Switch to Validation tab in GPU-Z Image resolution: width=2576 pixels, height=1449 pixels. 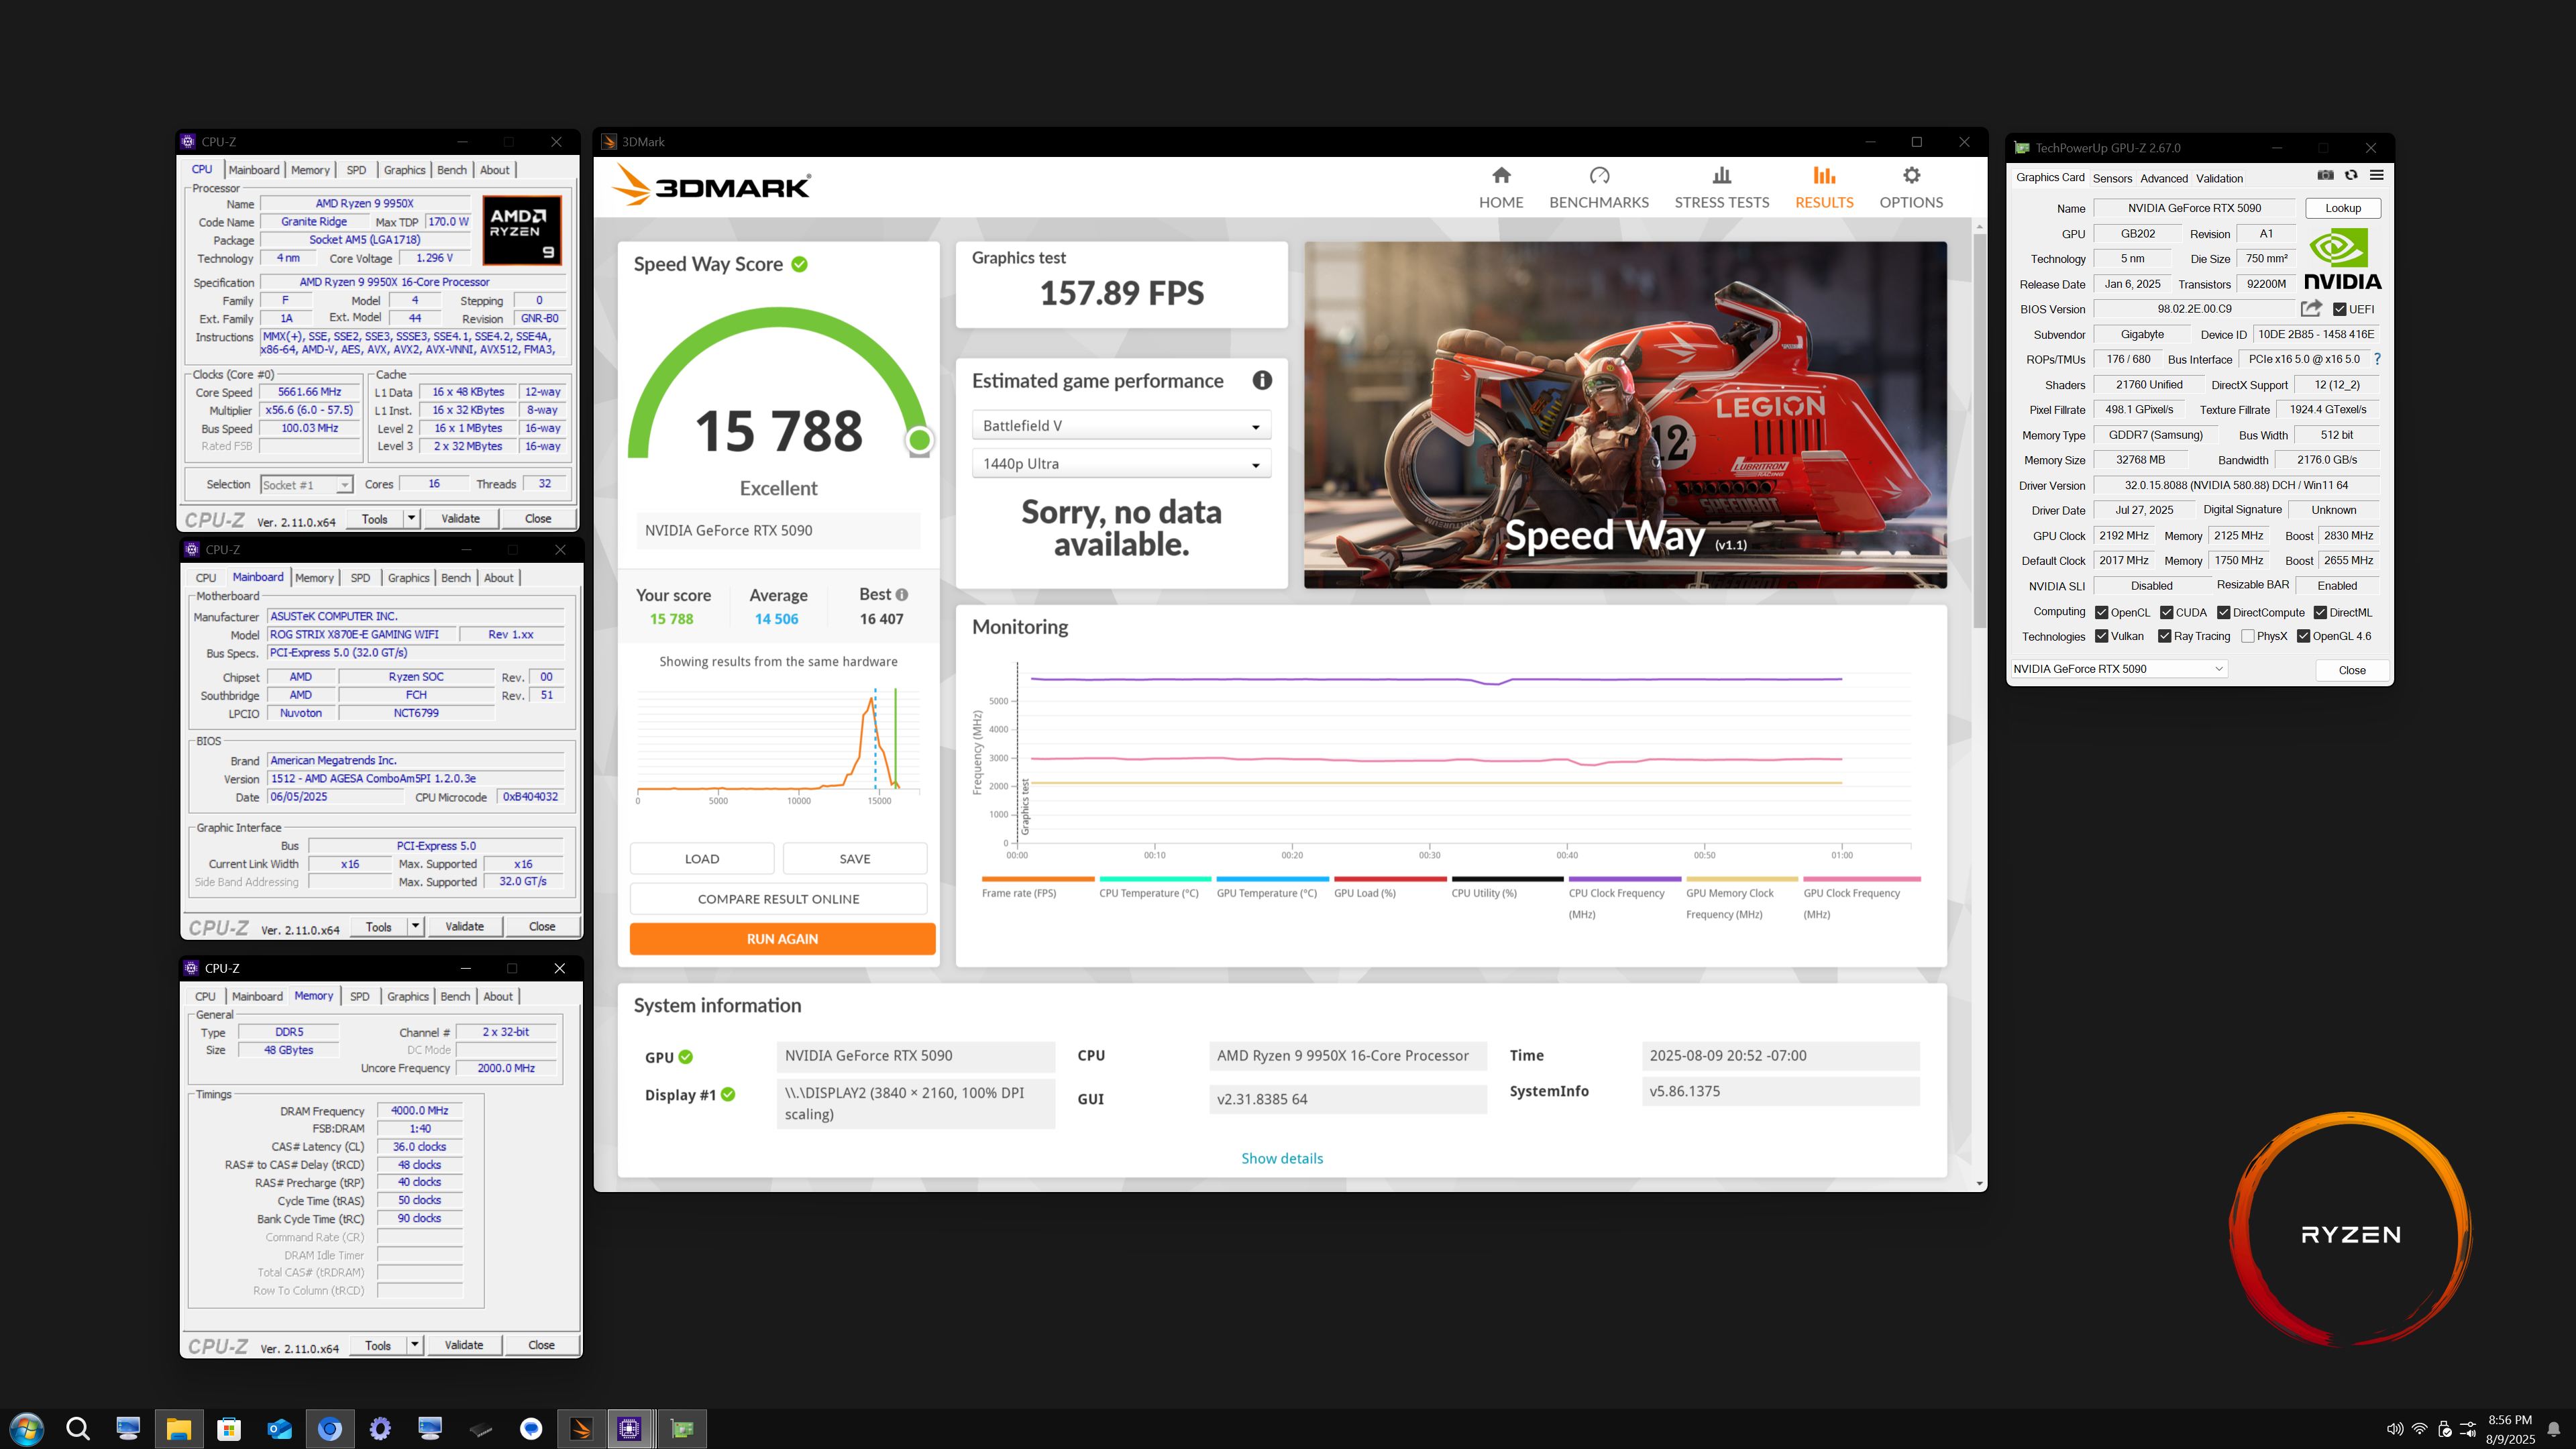click(2219, 178)
